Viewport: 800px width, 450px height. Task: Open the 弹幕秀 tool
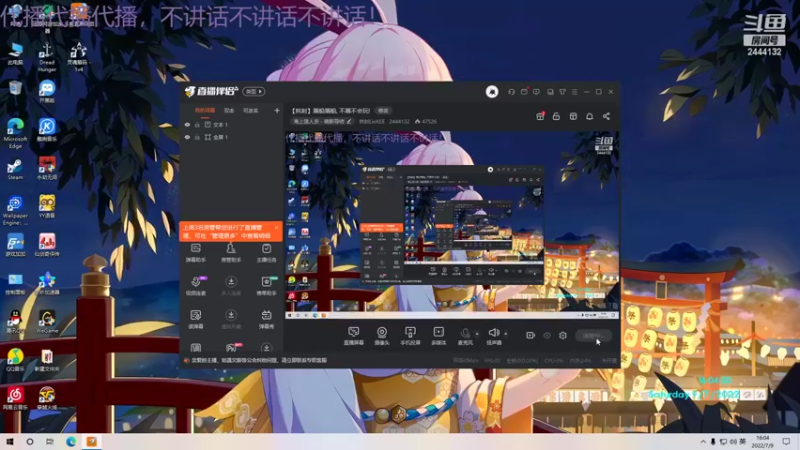pyautogui.click(x=266, y=319)
